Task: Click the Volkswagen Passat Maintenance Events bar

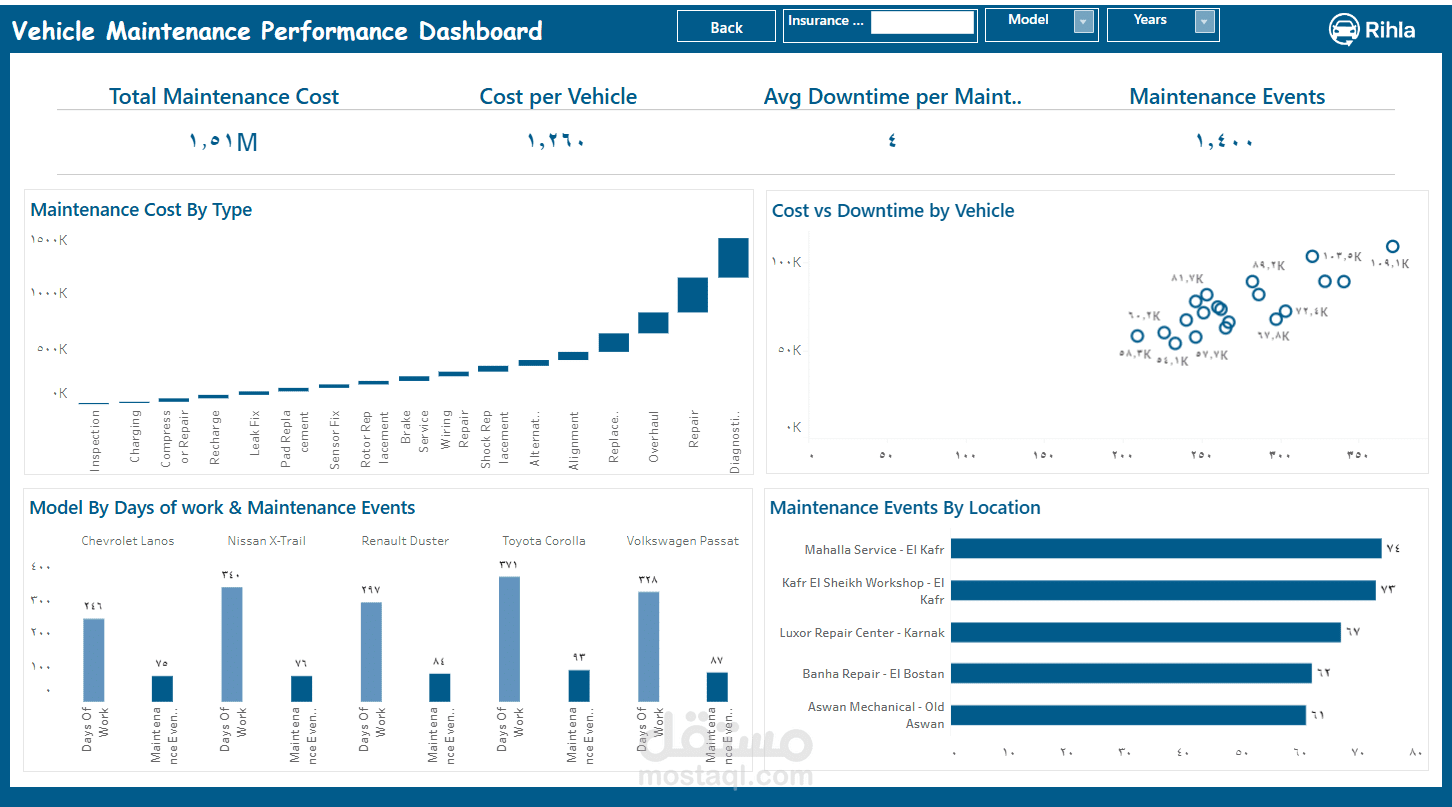Action: pyautogui.click(x=717, y=687)
